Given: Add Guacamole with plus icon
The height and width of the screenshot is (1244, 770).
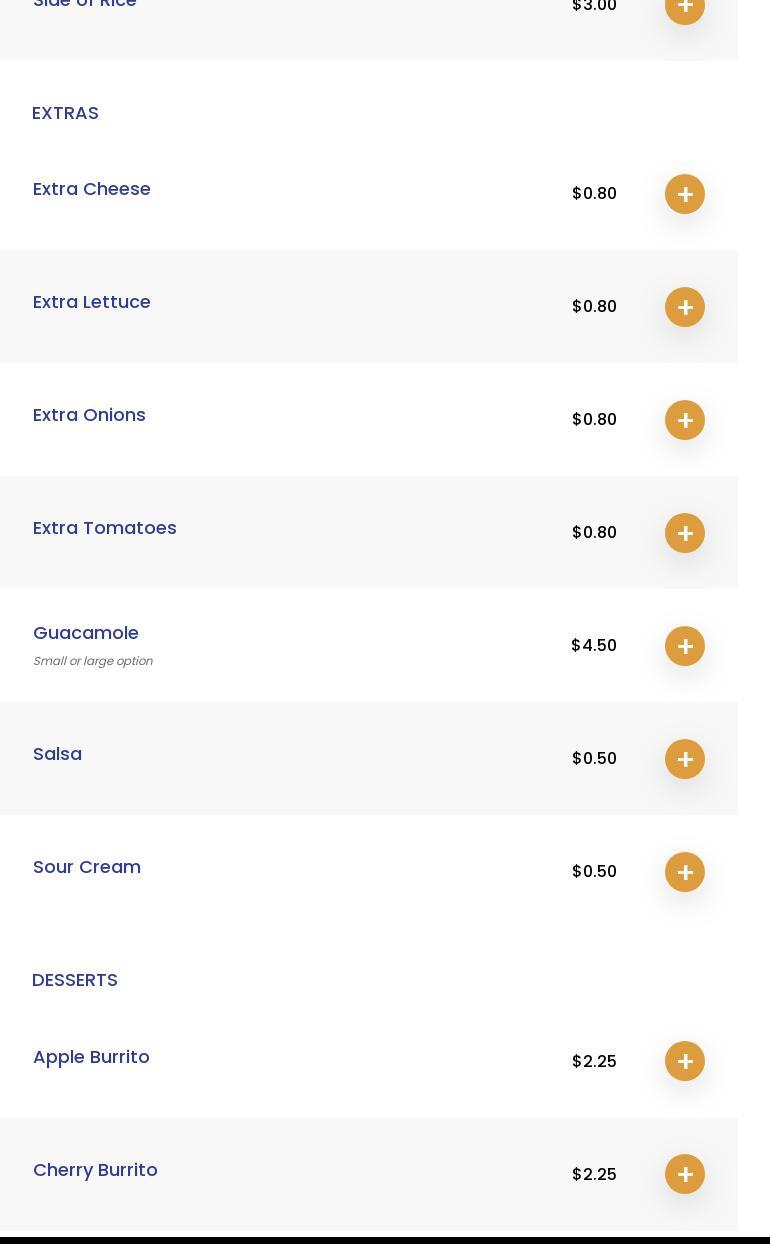Looking at the screenshot, I should (x=685, y=646).
